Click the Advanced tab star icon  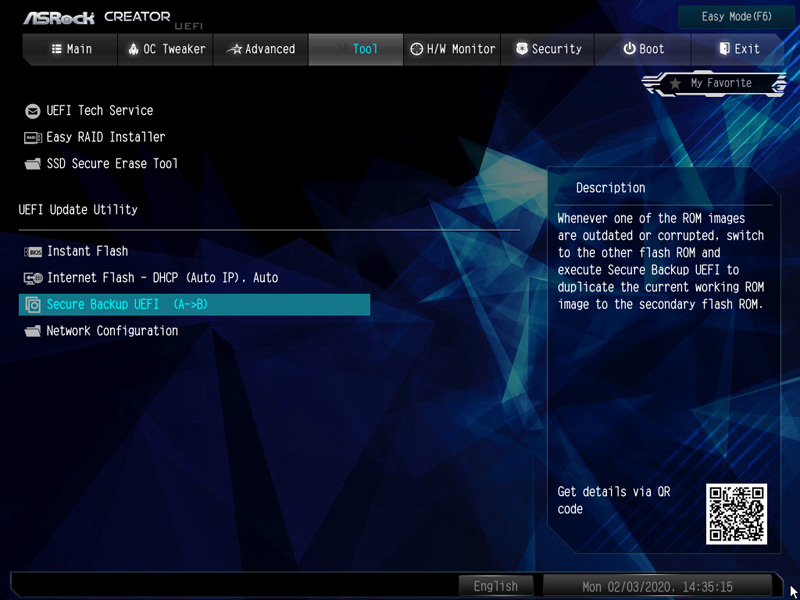pyautogui.click(x=234, y=49)
